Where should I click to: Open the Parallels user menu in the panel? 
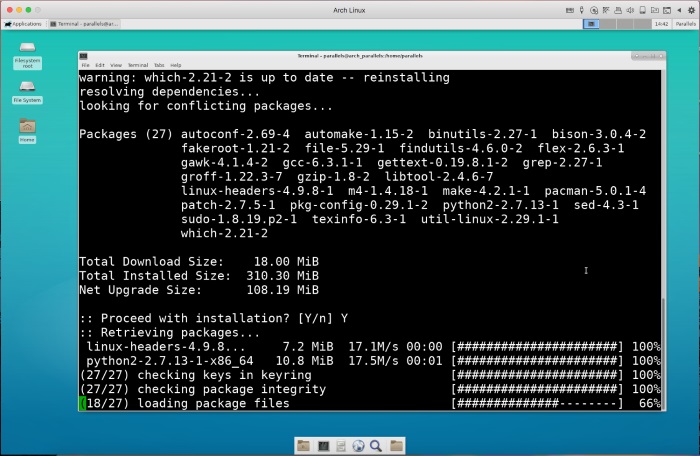pos(685,24)
